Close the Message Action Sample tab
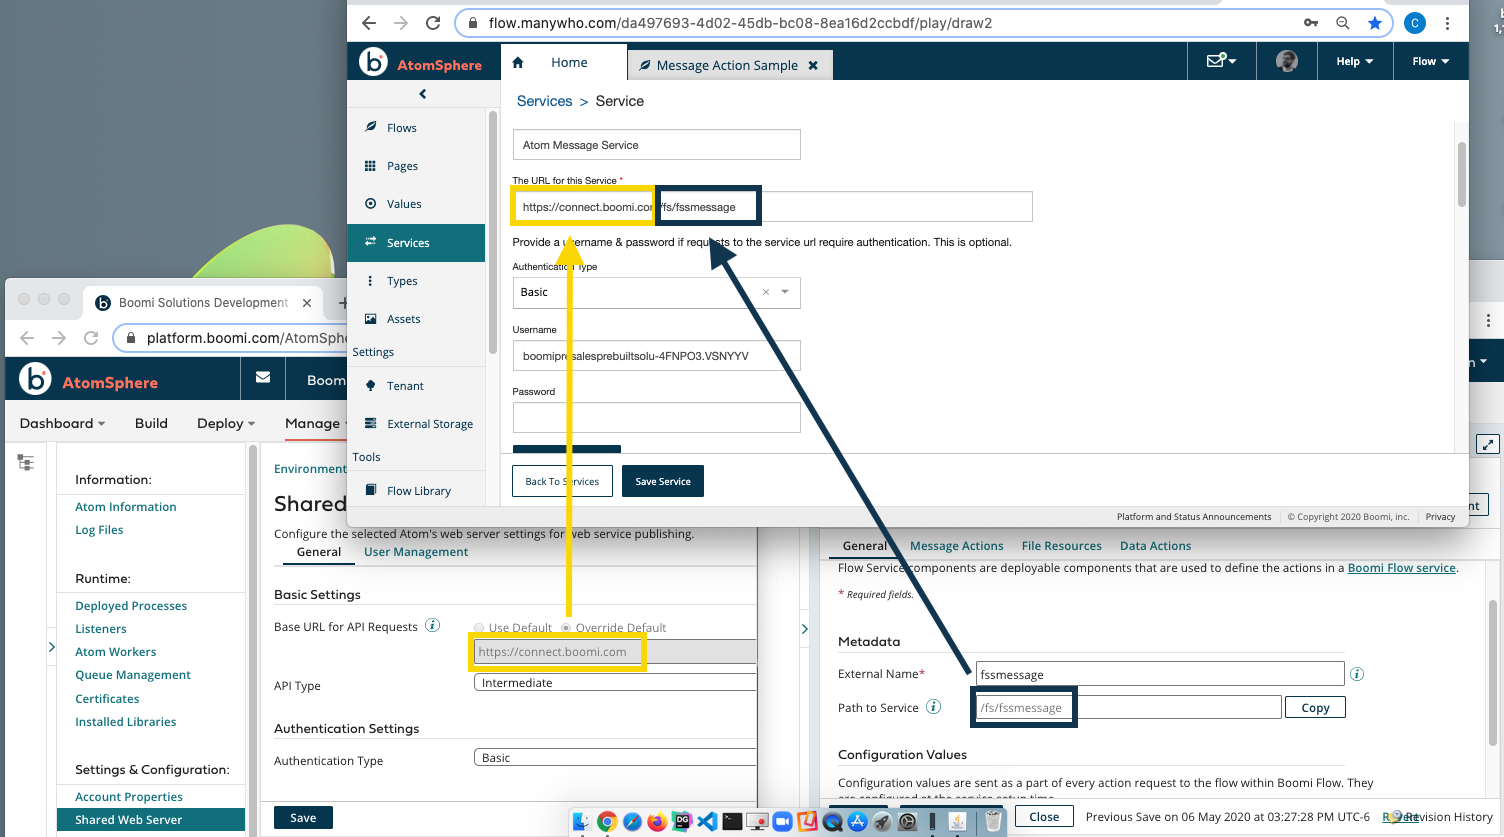Image resolution: width=1504 pixels, height=837 pixels. click(x=813, y=65)
